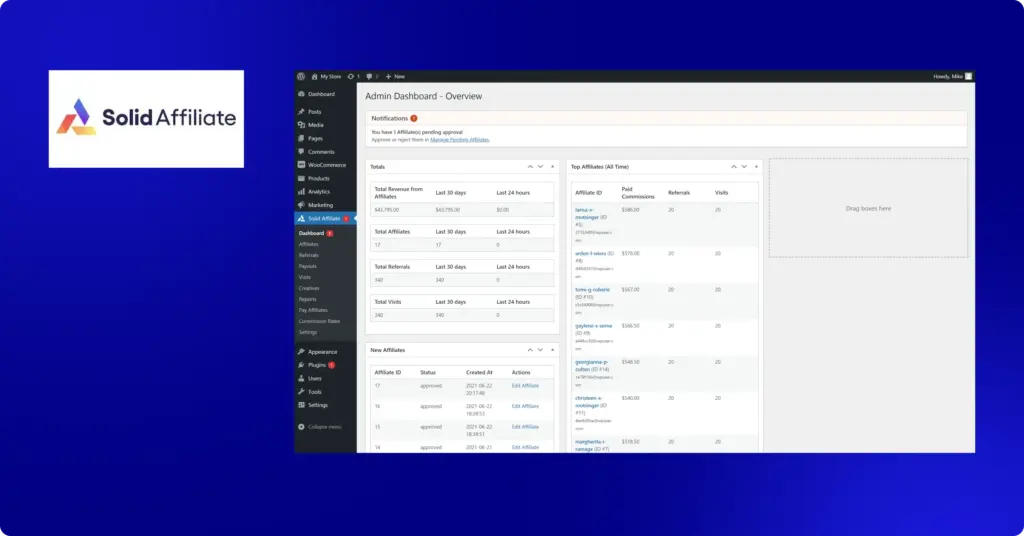Move New Affiliates box down
Image resolution: width=1024 pixels, height=536 pixels.
point(540,350)
